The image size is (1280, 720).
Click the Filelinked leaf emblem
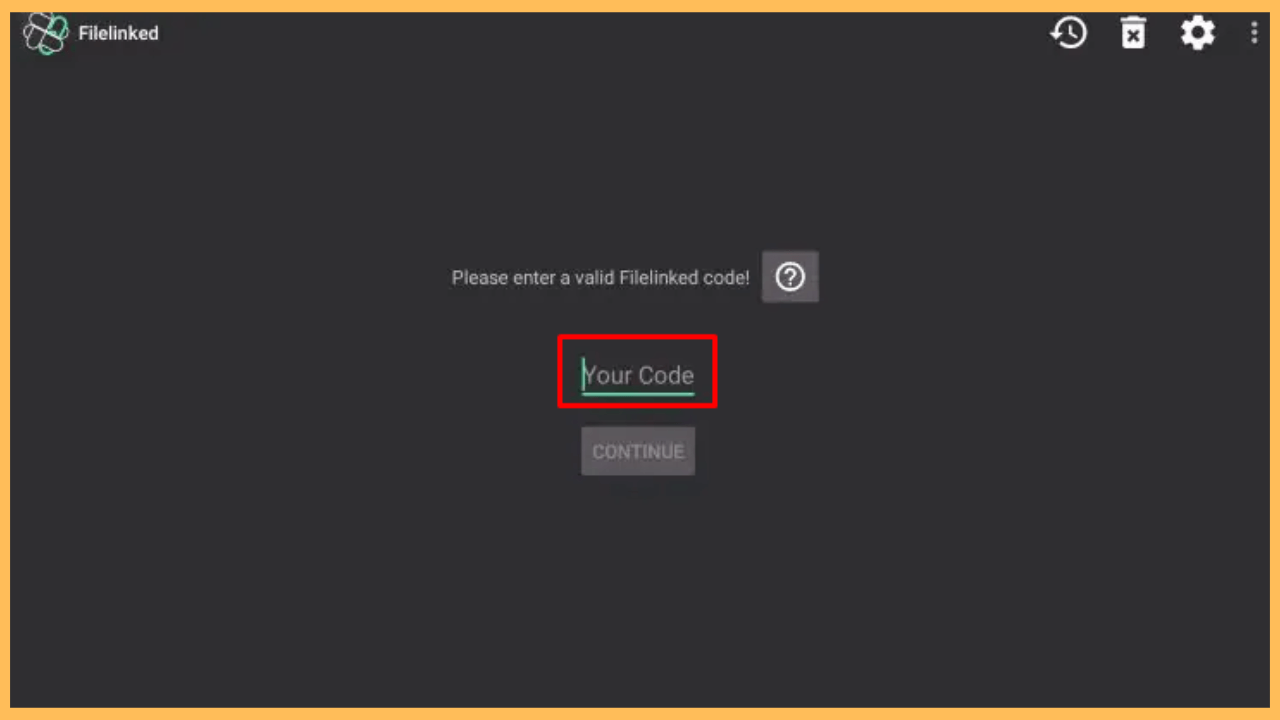coord(46,33)
